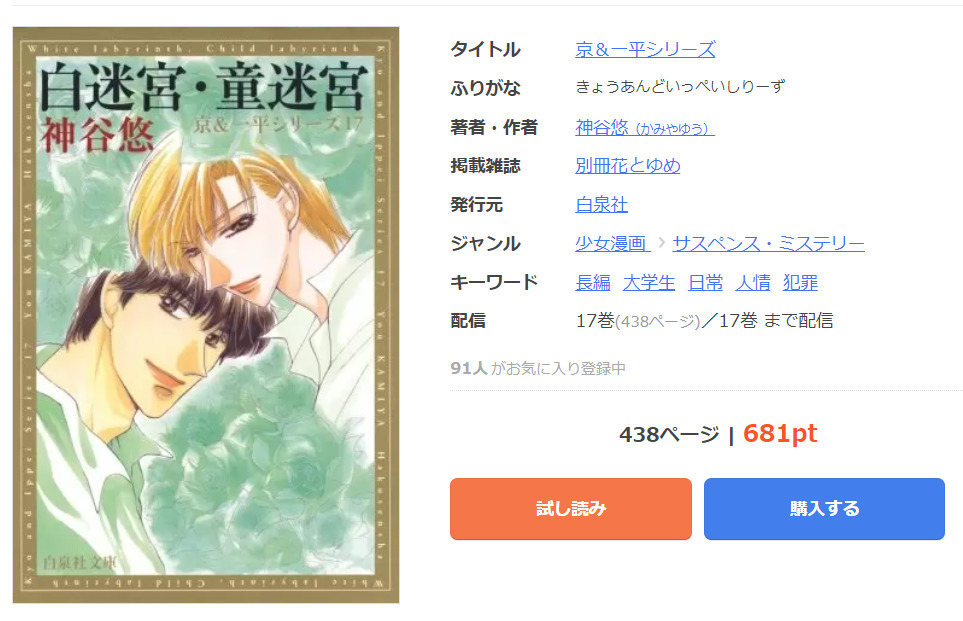Image resolution: width=963 pixels, height=621 pixels.
Task: Click the chevron between genre links
Action: 661,243
